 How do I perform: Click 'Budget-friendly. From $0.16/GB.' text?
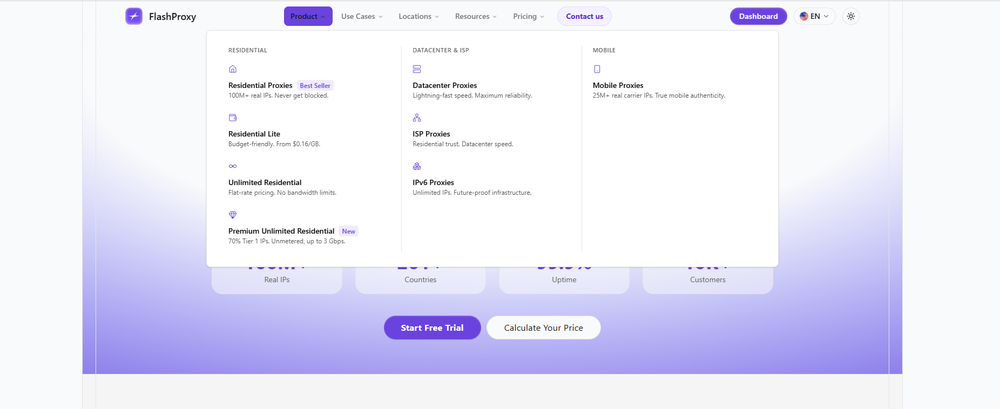[274, 144]
